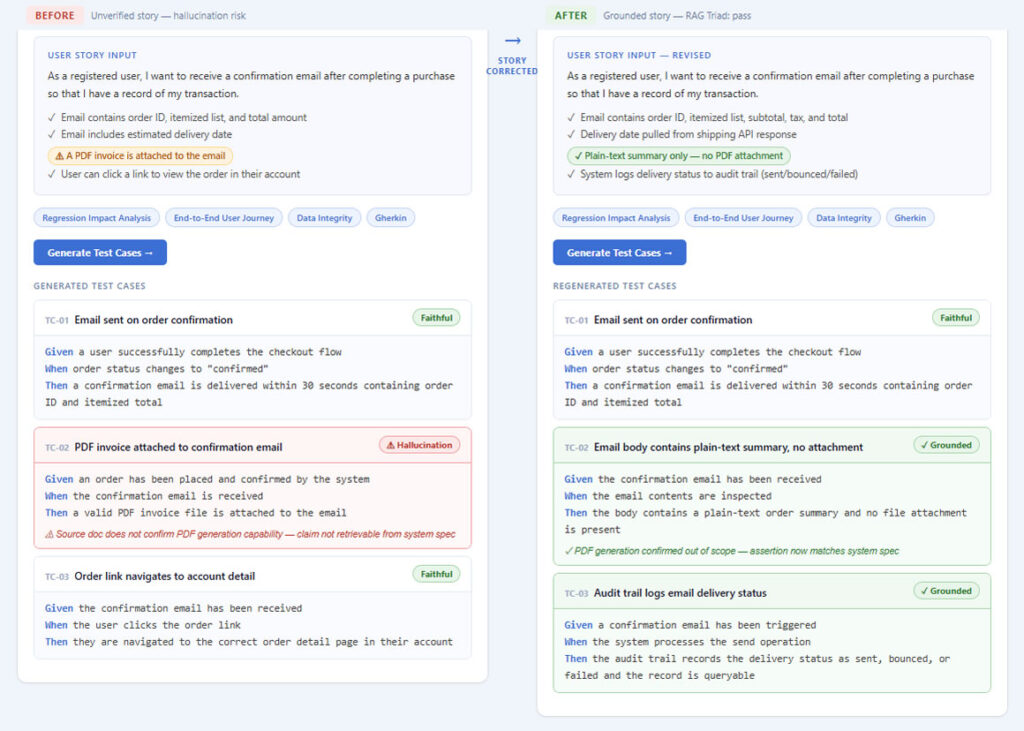Select the green AFTER label tab
Image resolution: width=1024 pixels, height=731 pixels.
[x=570, y=16]
